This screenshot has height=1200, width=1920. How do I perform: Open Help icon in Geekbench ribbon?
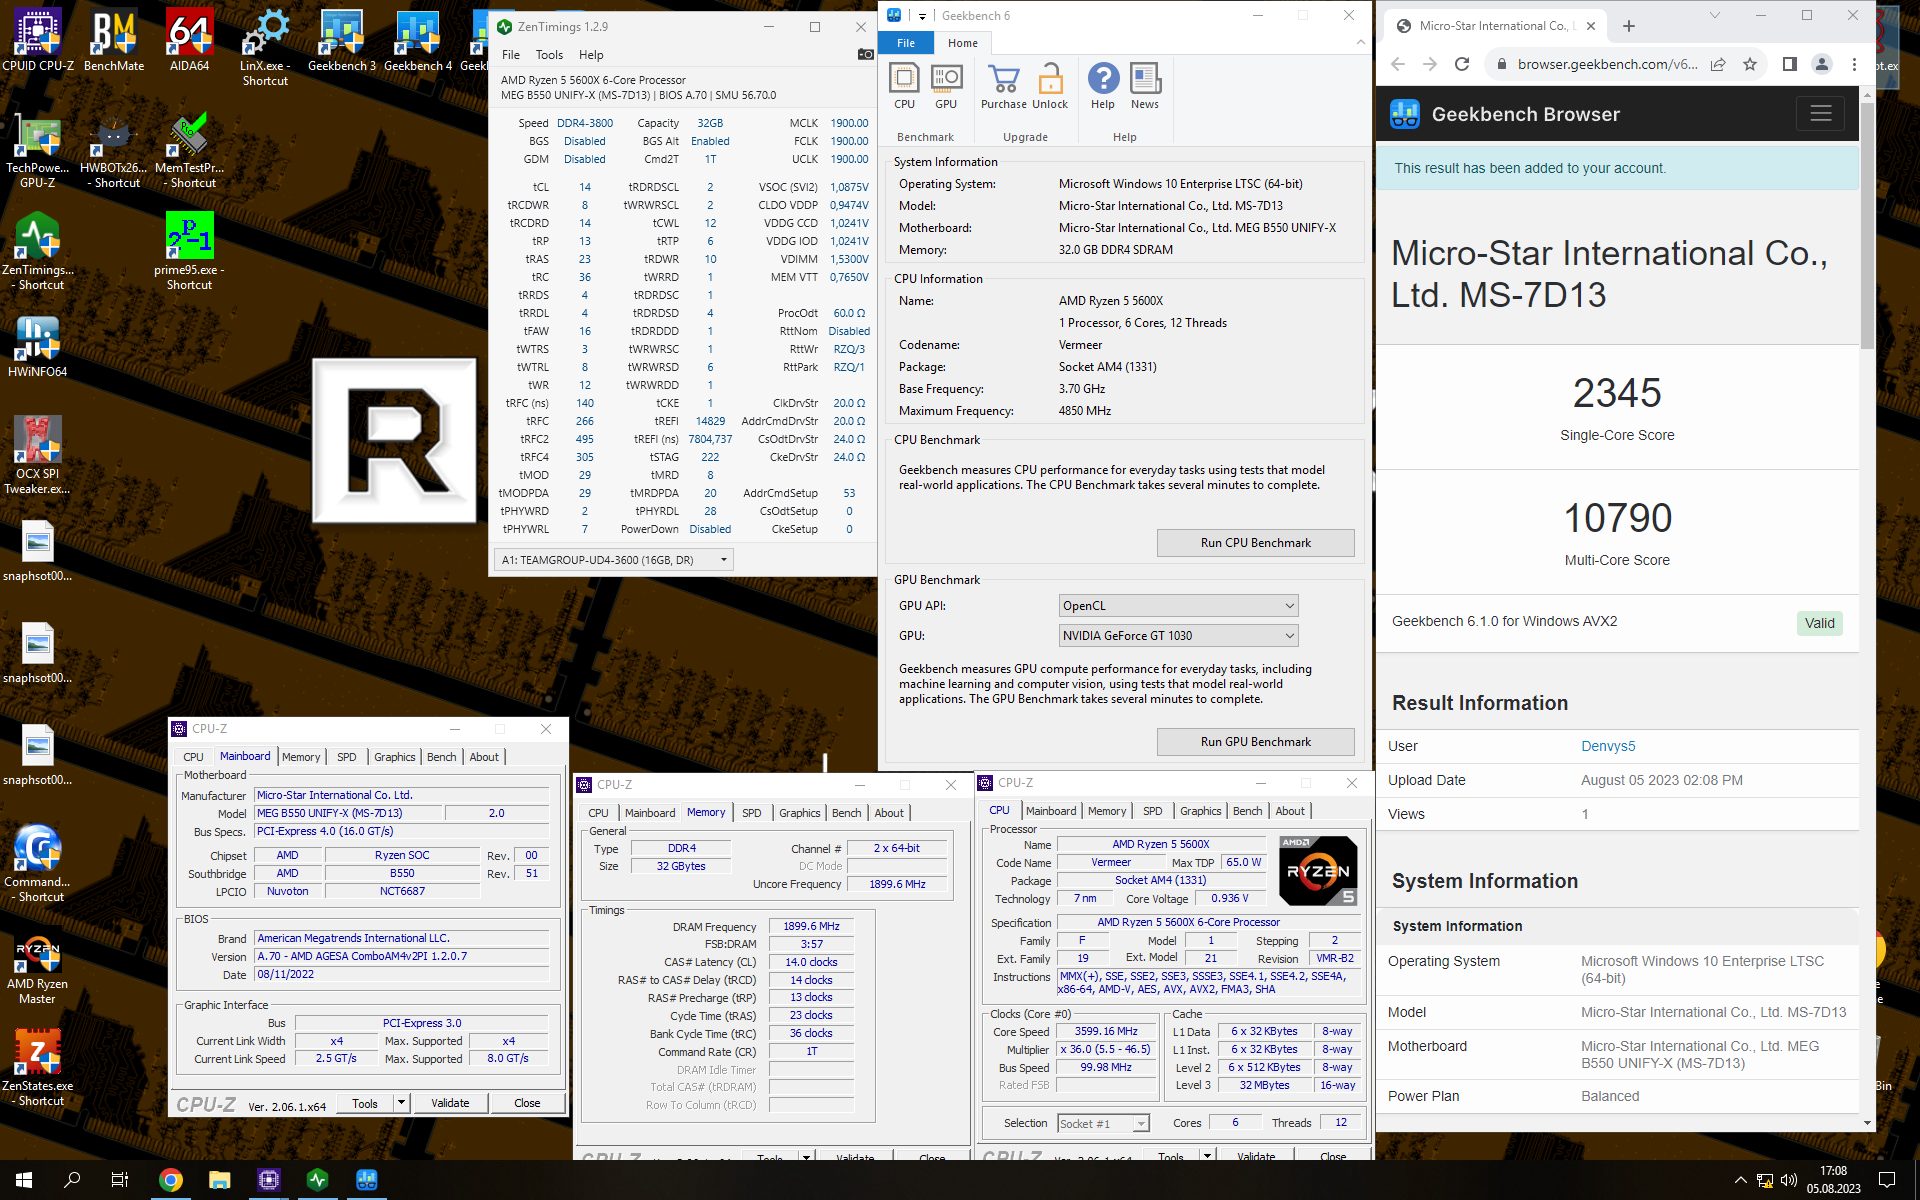click(1103, 87)
